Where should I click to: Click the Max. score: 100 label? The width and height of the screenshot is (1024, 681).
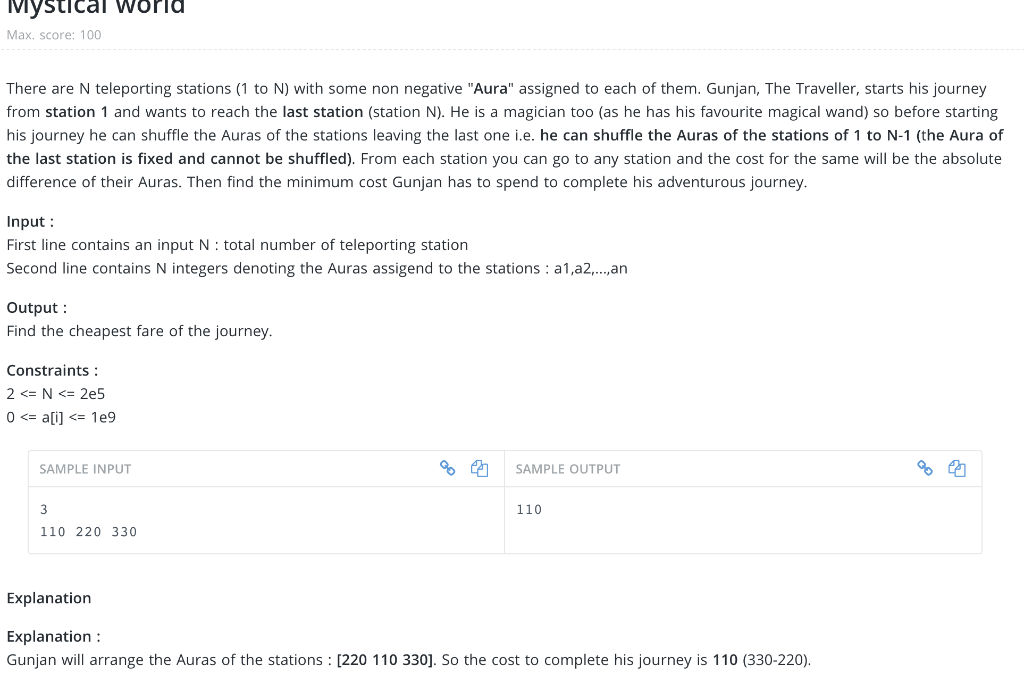[x=53, y=34]
